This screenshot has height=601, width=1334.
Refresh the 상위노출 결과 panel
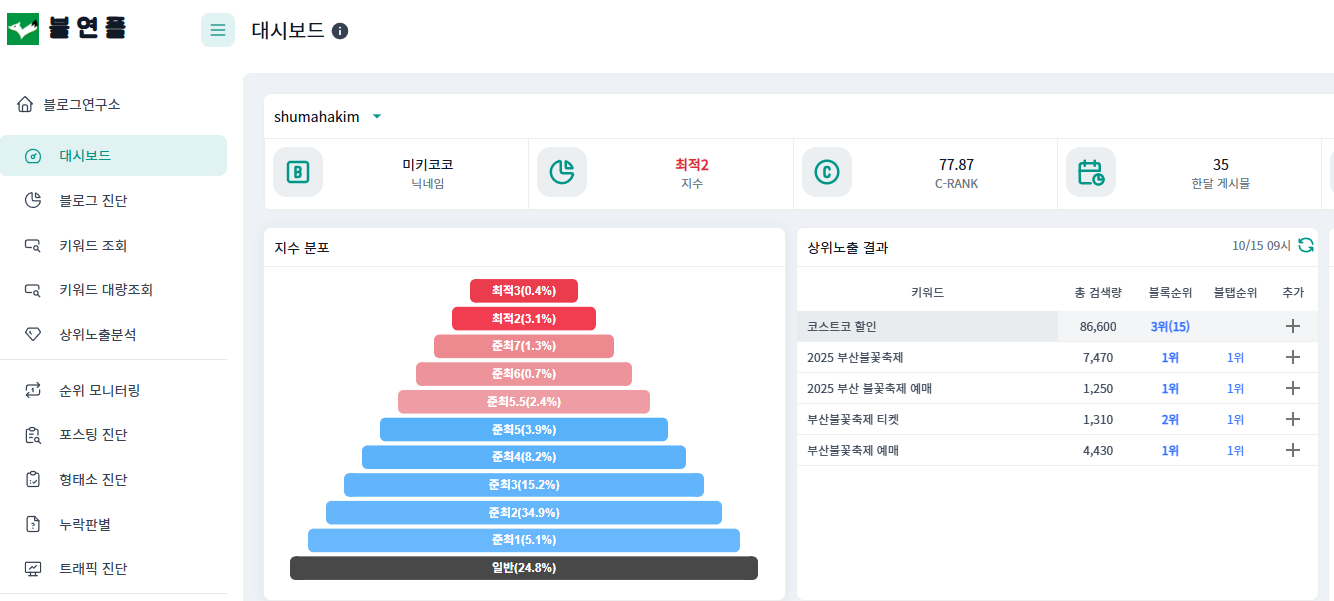coord(1306,245)
